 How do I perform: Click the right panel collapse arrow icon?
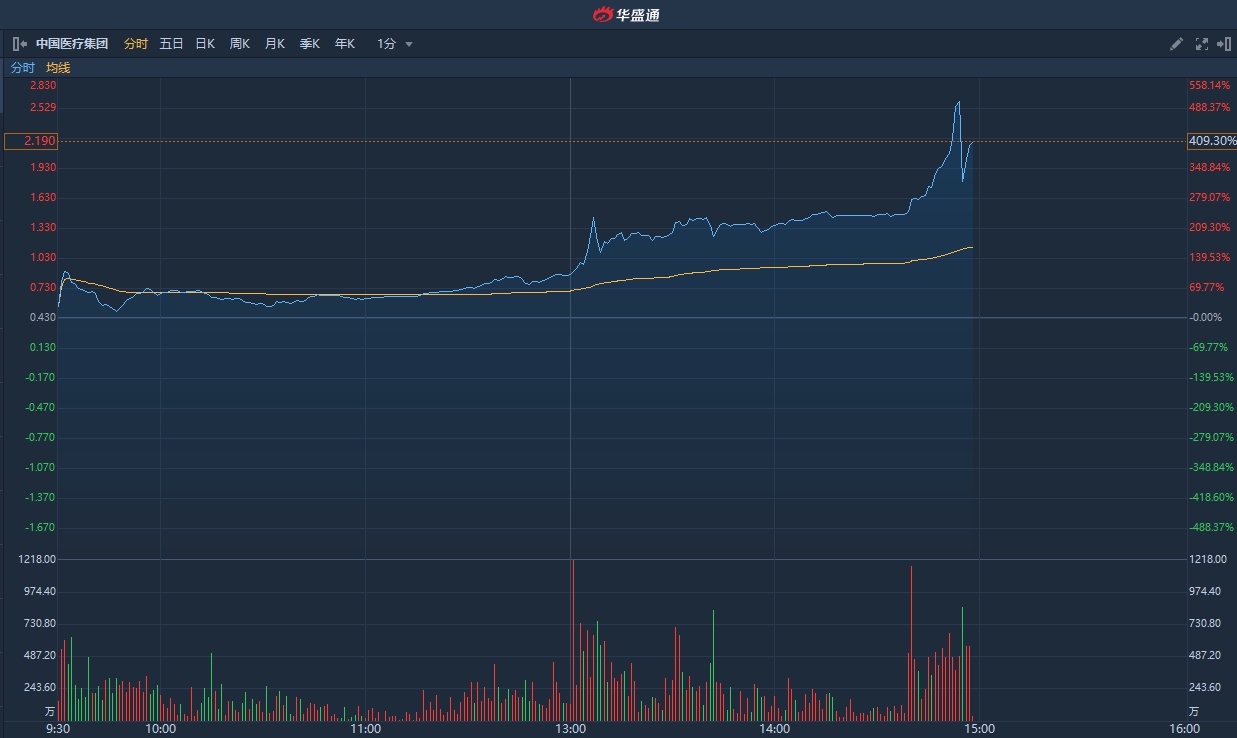tap(1223, 44)
